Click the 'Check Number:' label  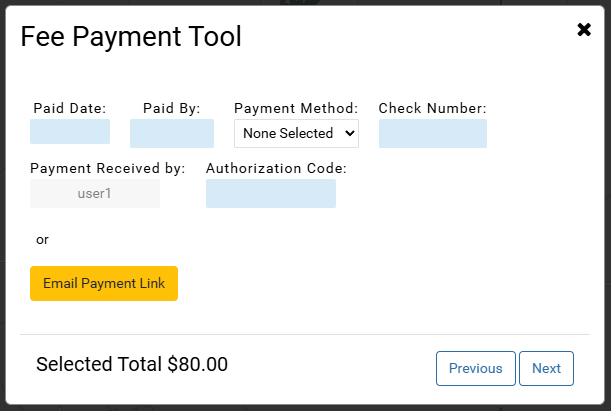point(432,108)
